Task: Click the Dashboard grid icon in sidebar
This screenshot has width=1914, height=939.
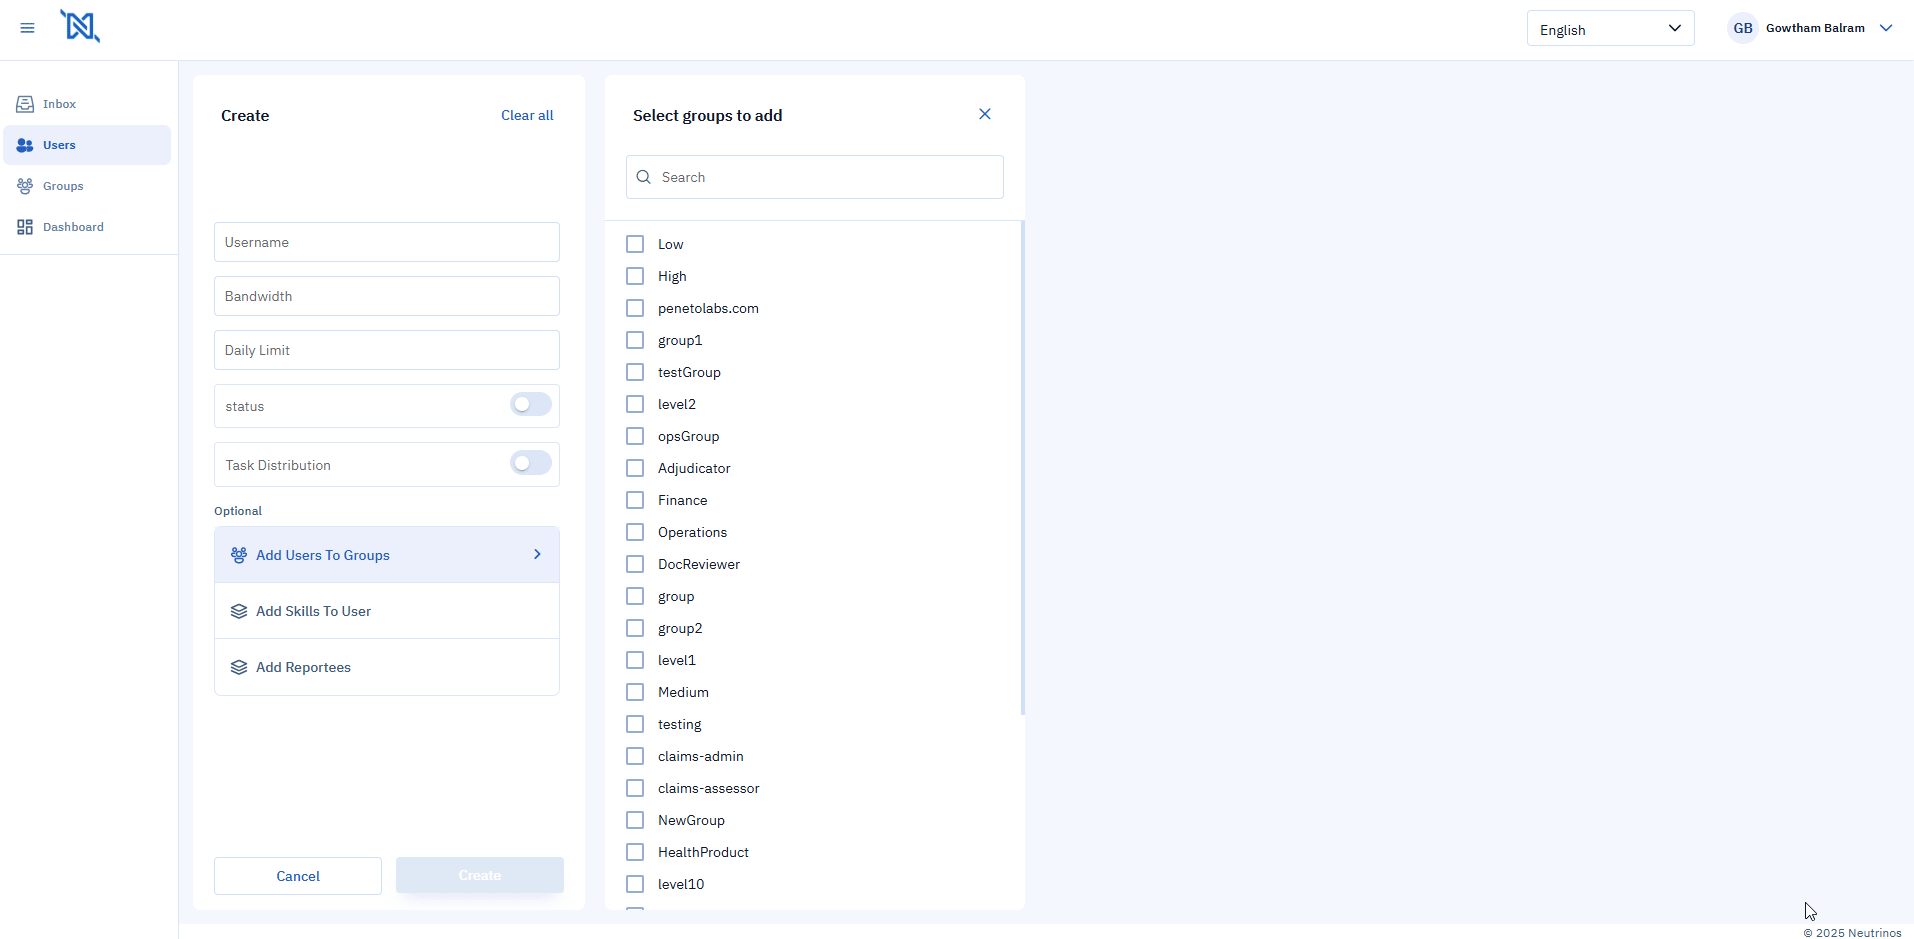Action: click(x=25, y=227)
